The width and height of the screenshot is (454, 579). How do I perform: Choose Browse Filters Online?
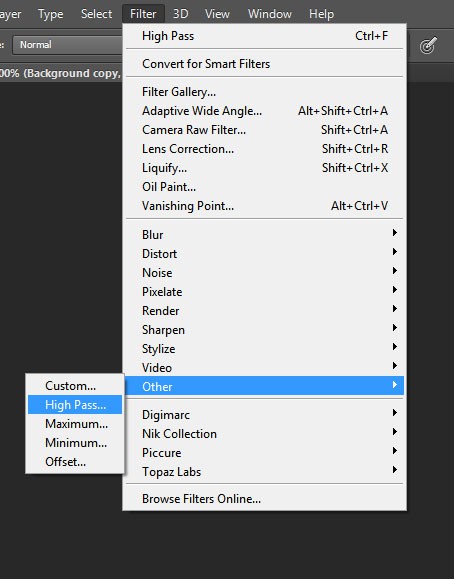point(264,499)
